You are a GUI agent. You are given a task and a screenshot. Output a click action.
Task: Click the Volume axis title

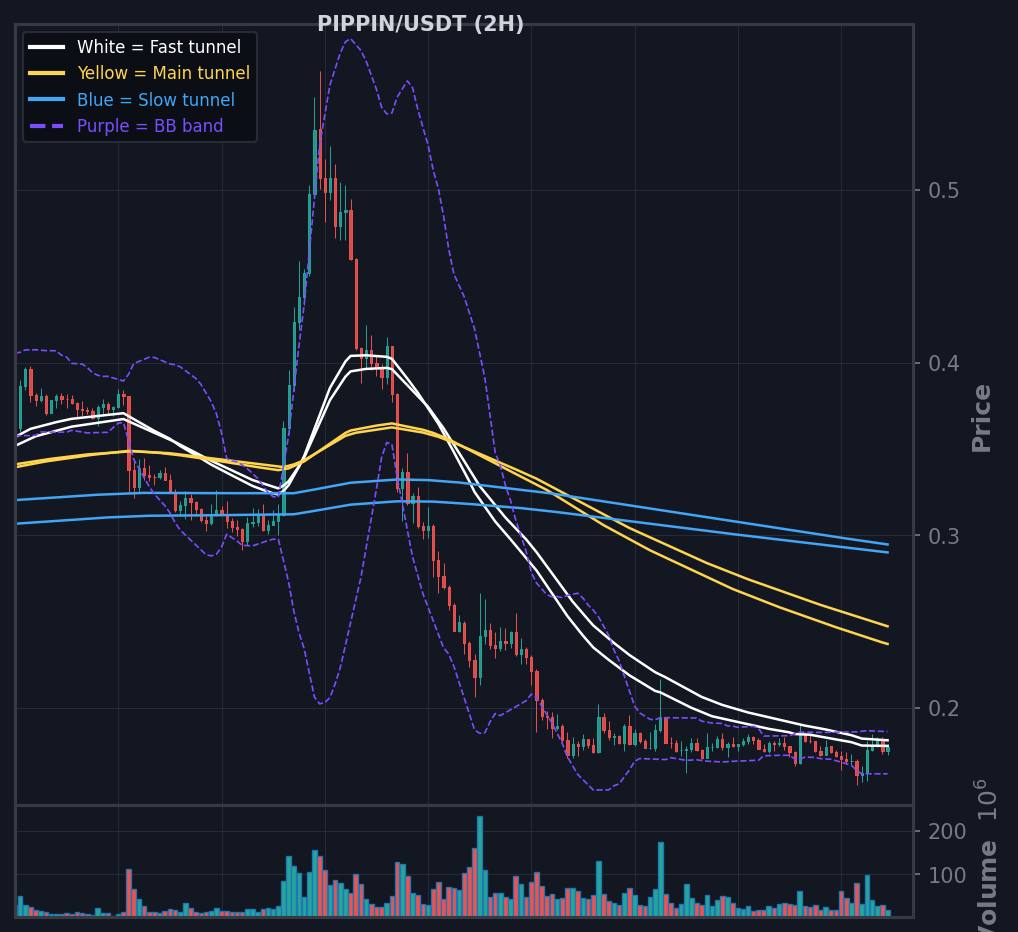point(987,886)
